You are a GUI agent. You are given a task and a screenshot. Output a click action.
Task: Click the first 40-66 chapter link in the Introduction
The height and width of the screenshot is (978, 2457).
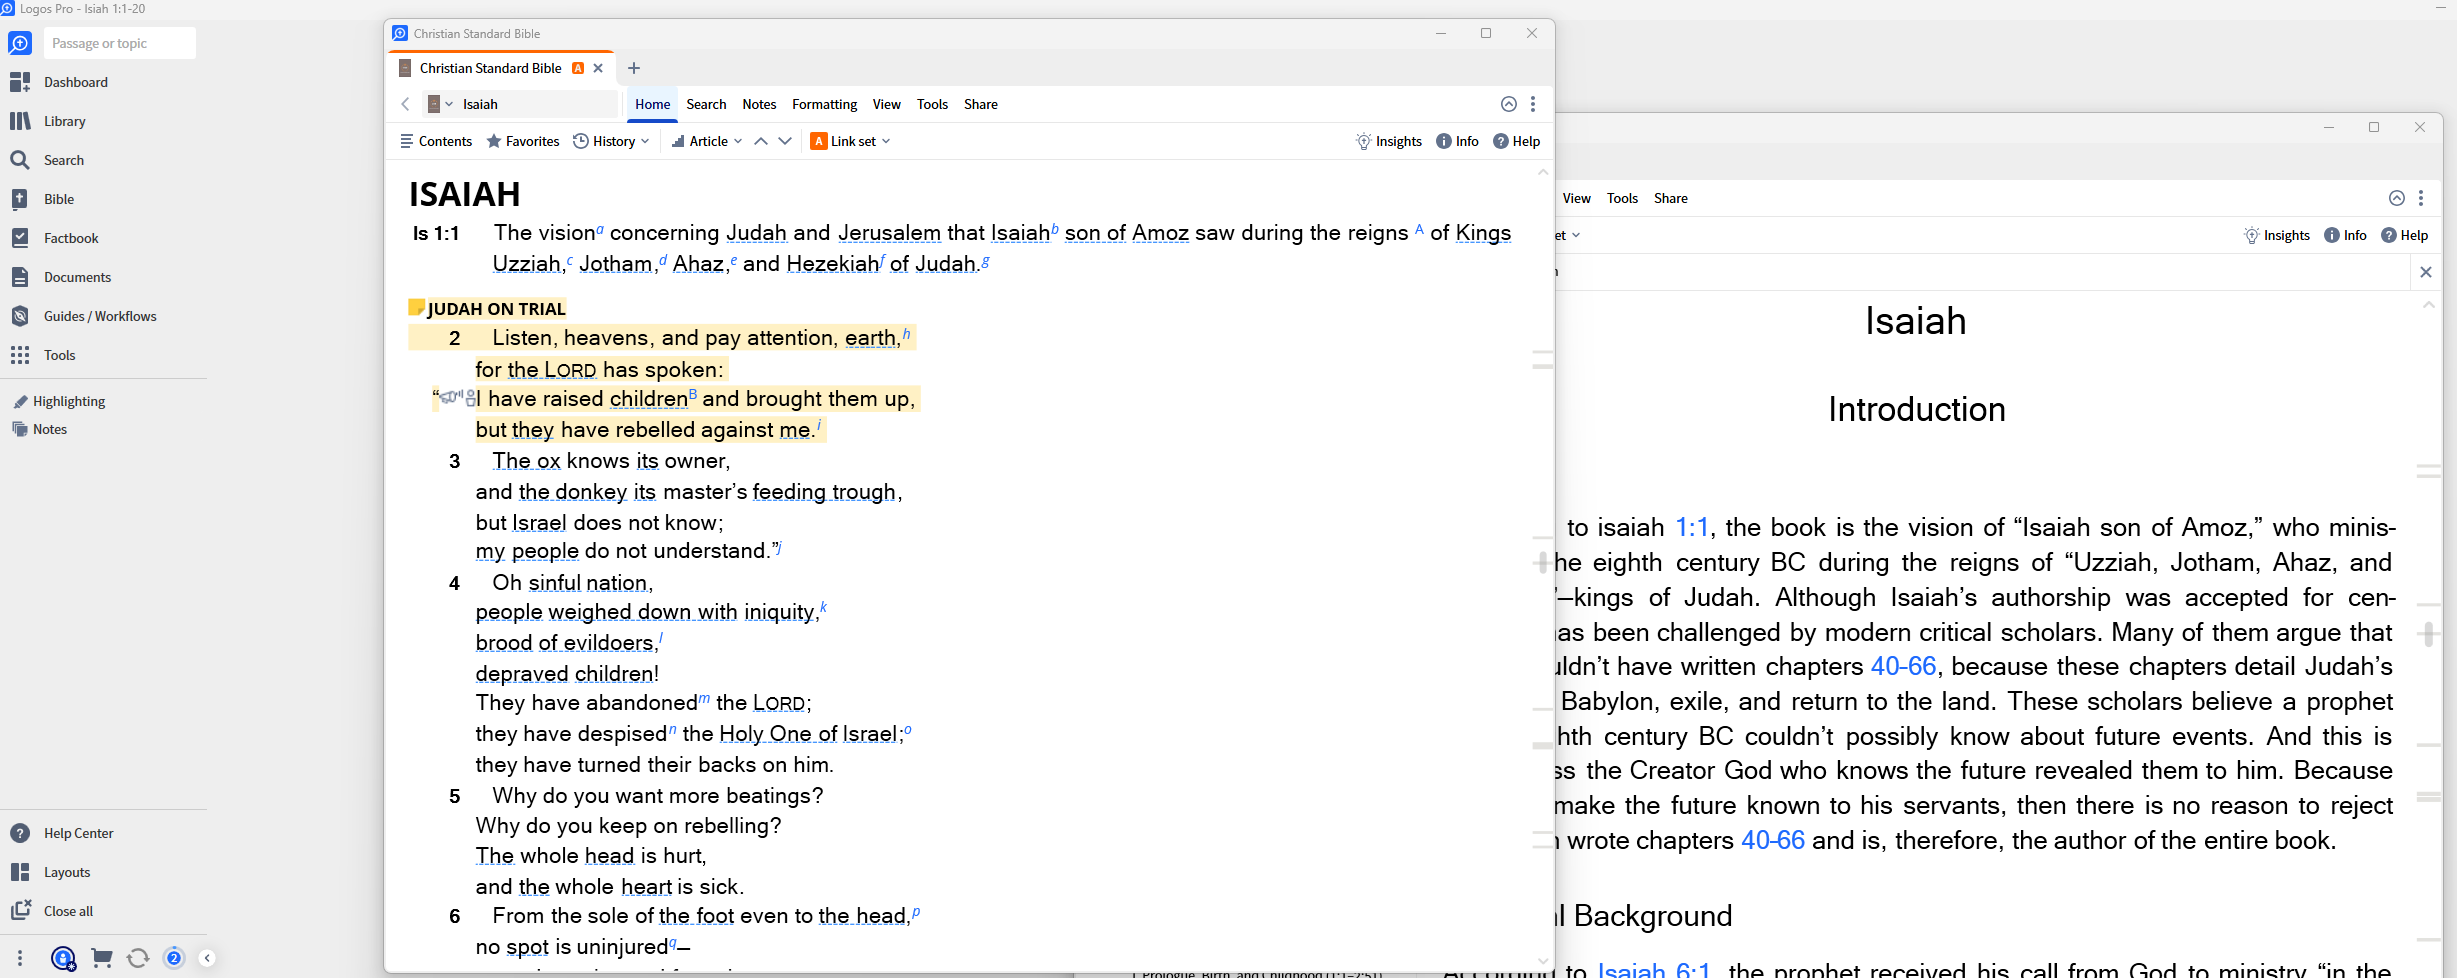(1903, 666)
